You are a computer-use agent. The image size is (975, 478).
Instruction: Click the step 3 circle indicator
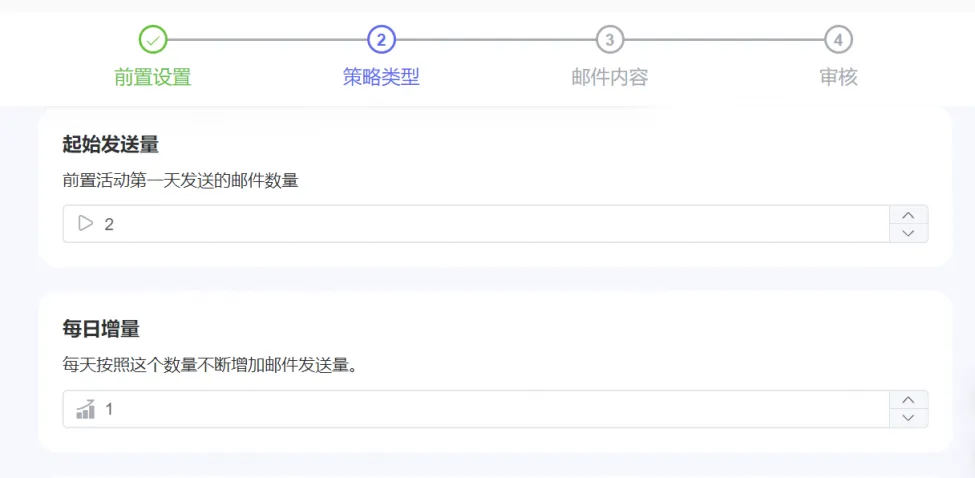point(609,40)
